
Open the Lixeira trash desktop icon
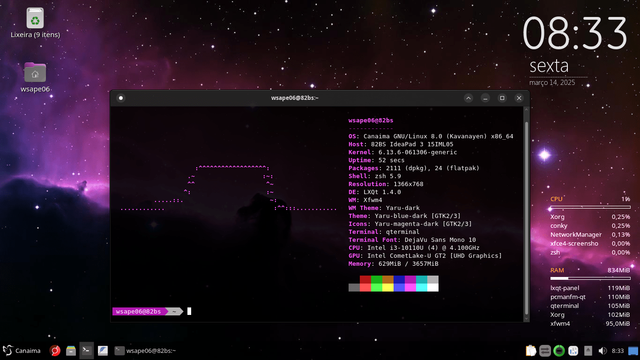click(35, 23)
